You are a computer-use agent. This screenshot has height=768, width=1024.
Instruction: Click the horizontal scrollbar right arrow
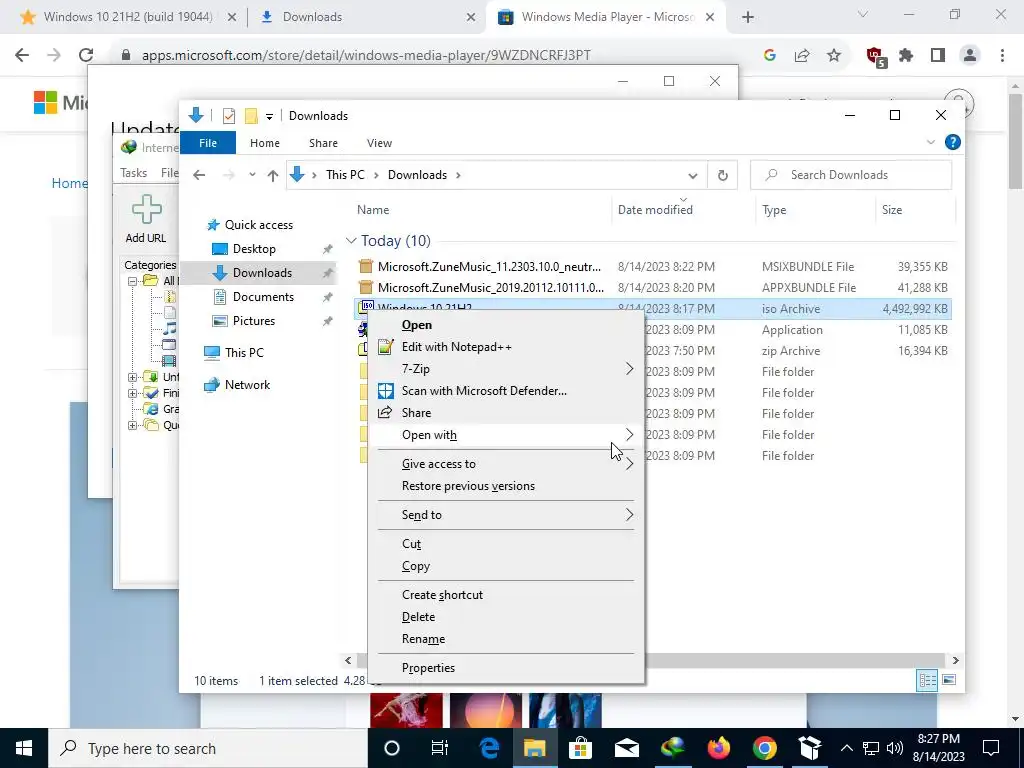pos(955,660)
